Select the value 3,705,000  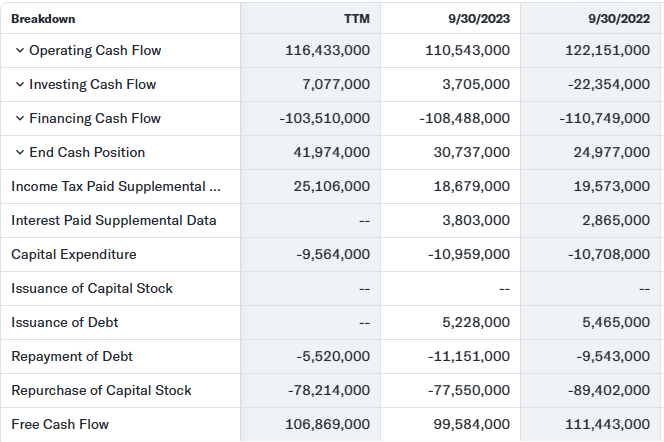[x=476, y=84]
